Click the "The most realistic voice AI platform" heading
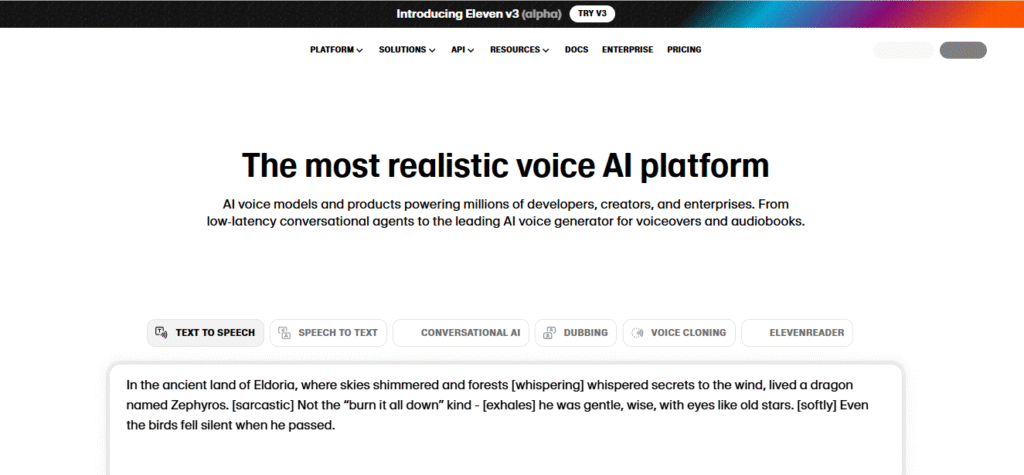The width and height of the screenshot is (1024, 475). (x=505, y=165)
